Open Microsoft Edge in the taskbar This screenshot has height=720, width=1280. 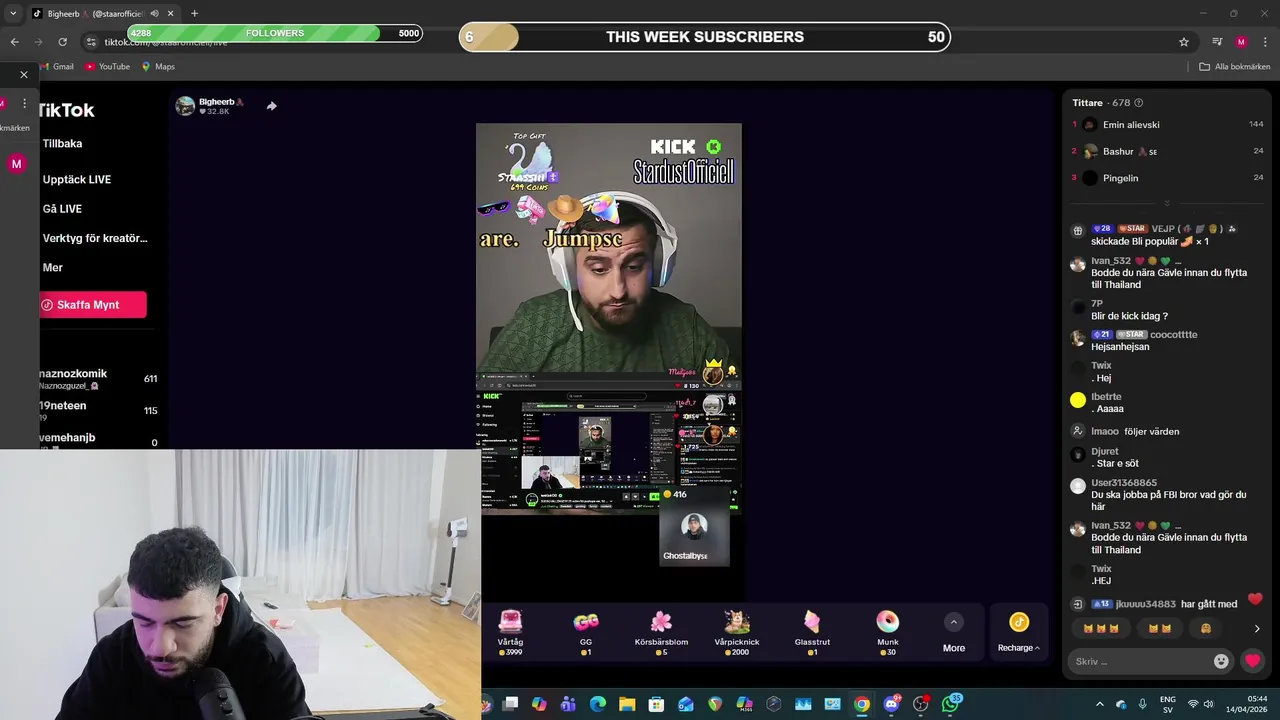coord(598,704)
